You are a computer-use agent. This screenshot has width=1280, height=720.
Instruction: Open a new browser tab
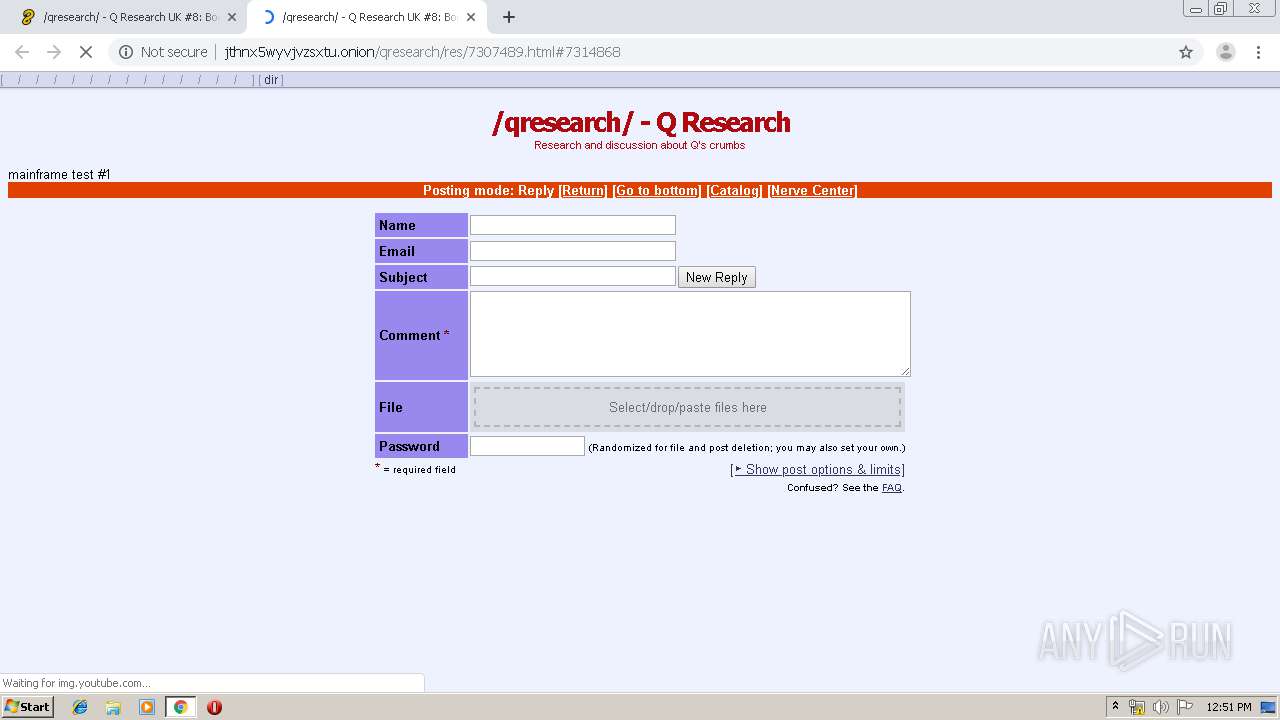(509, 17)
